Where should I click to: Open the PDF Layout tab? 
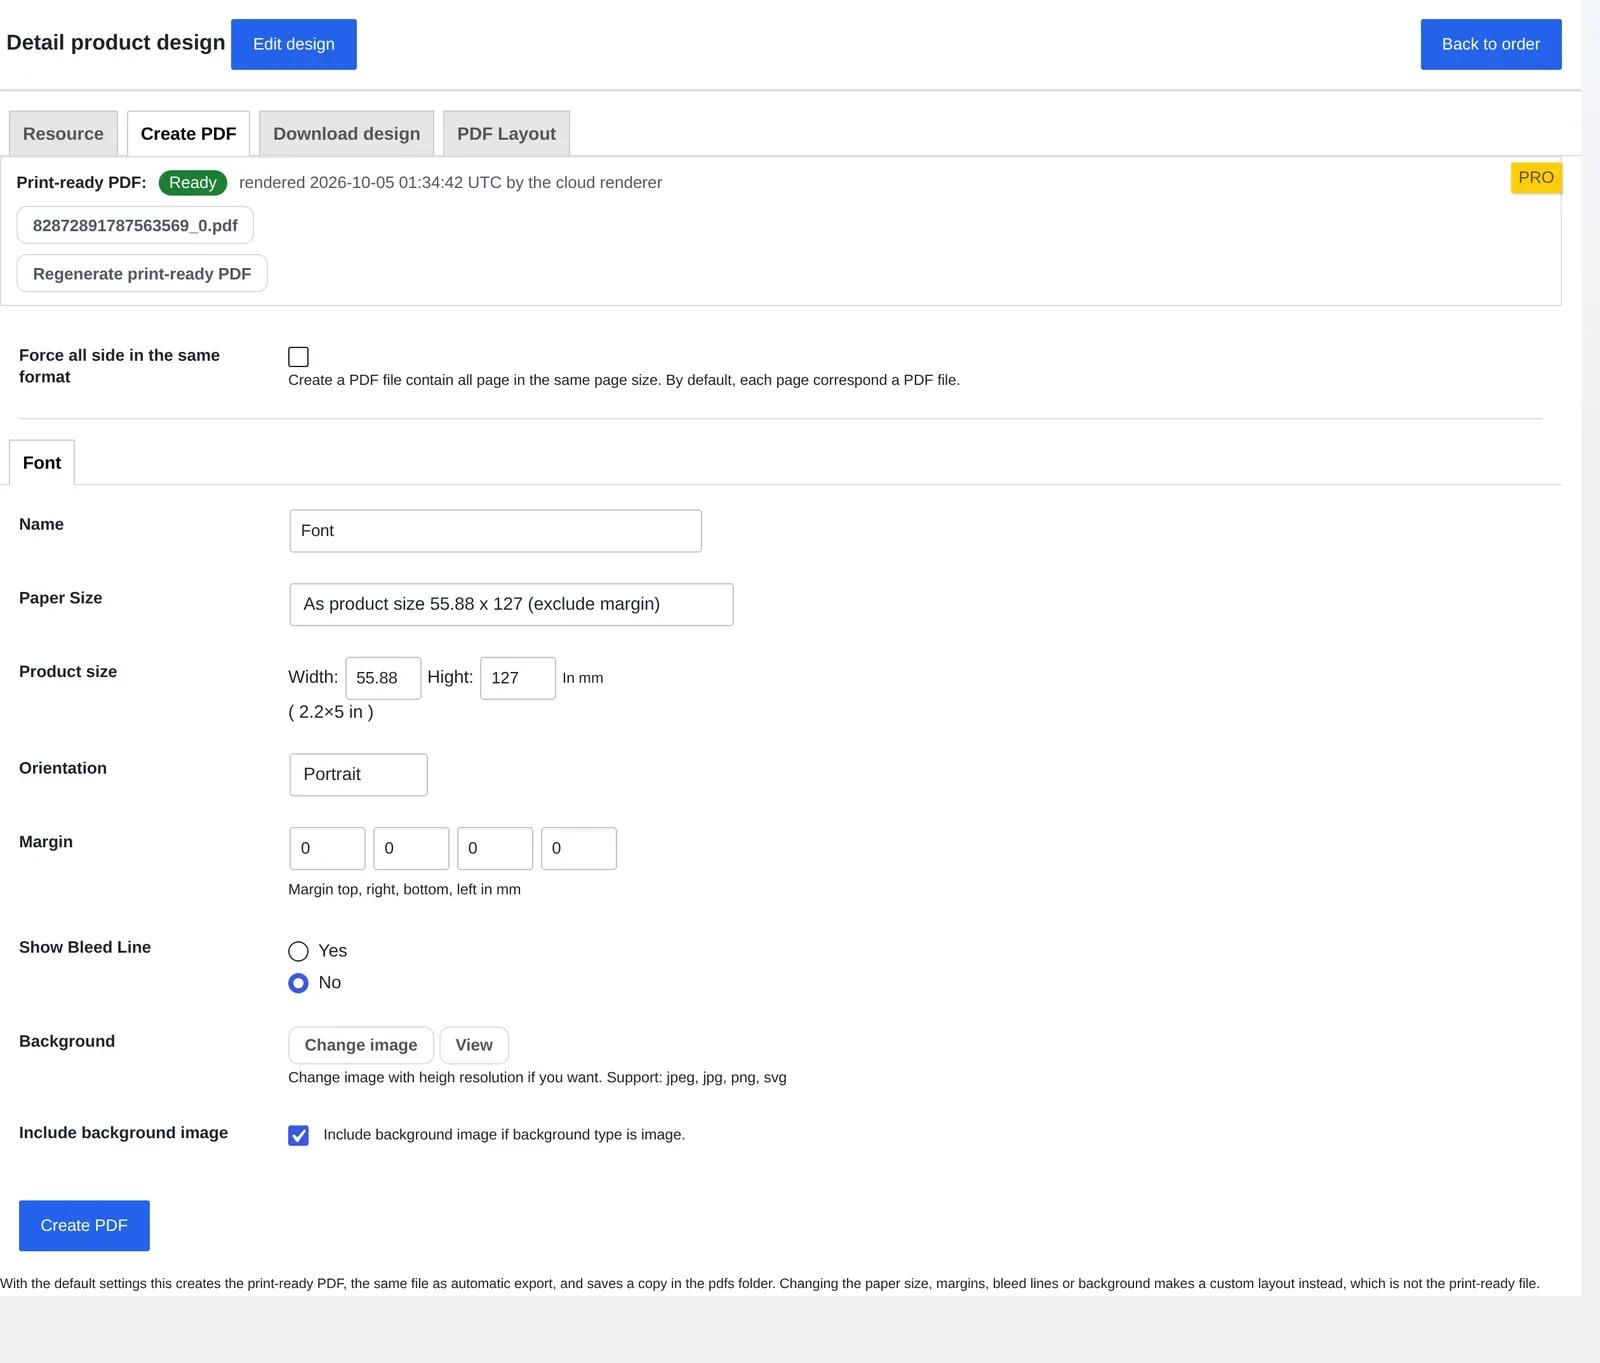point(506,134)
